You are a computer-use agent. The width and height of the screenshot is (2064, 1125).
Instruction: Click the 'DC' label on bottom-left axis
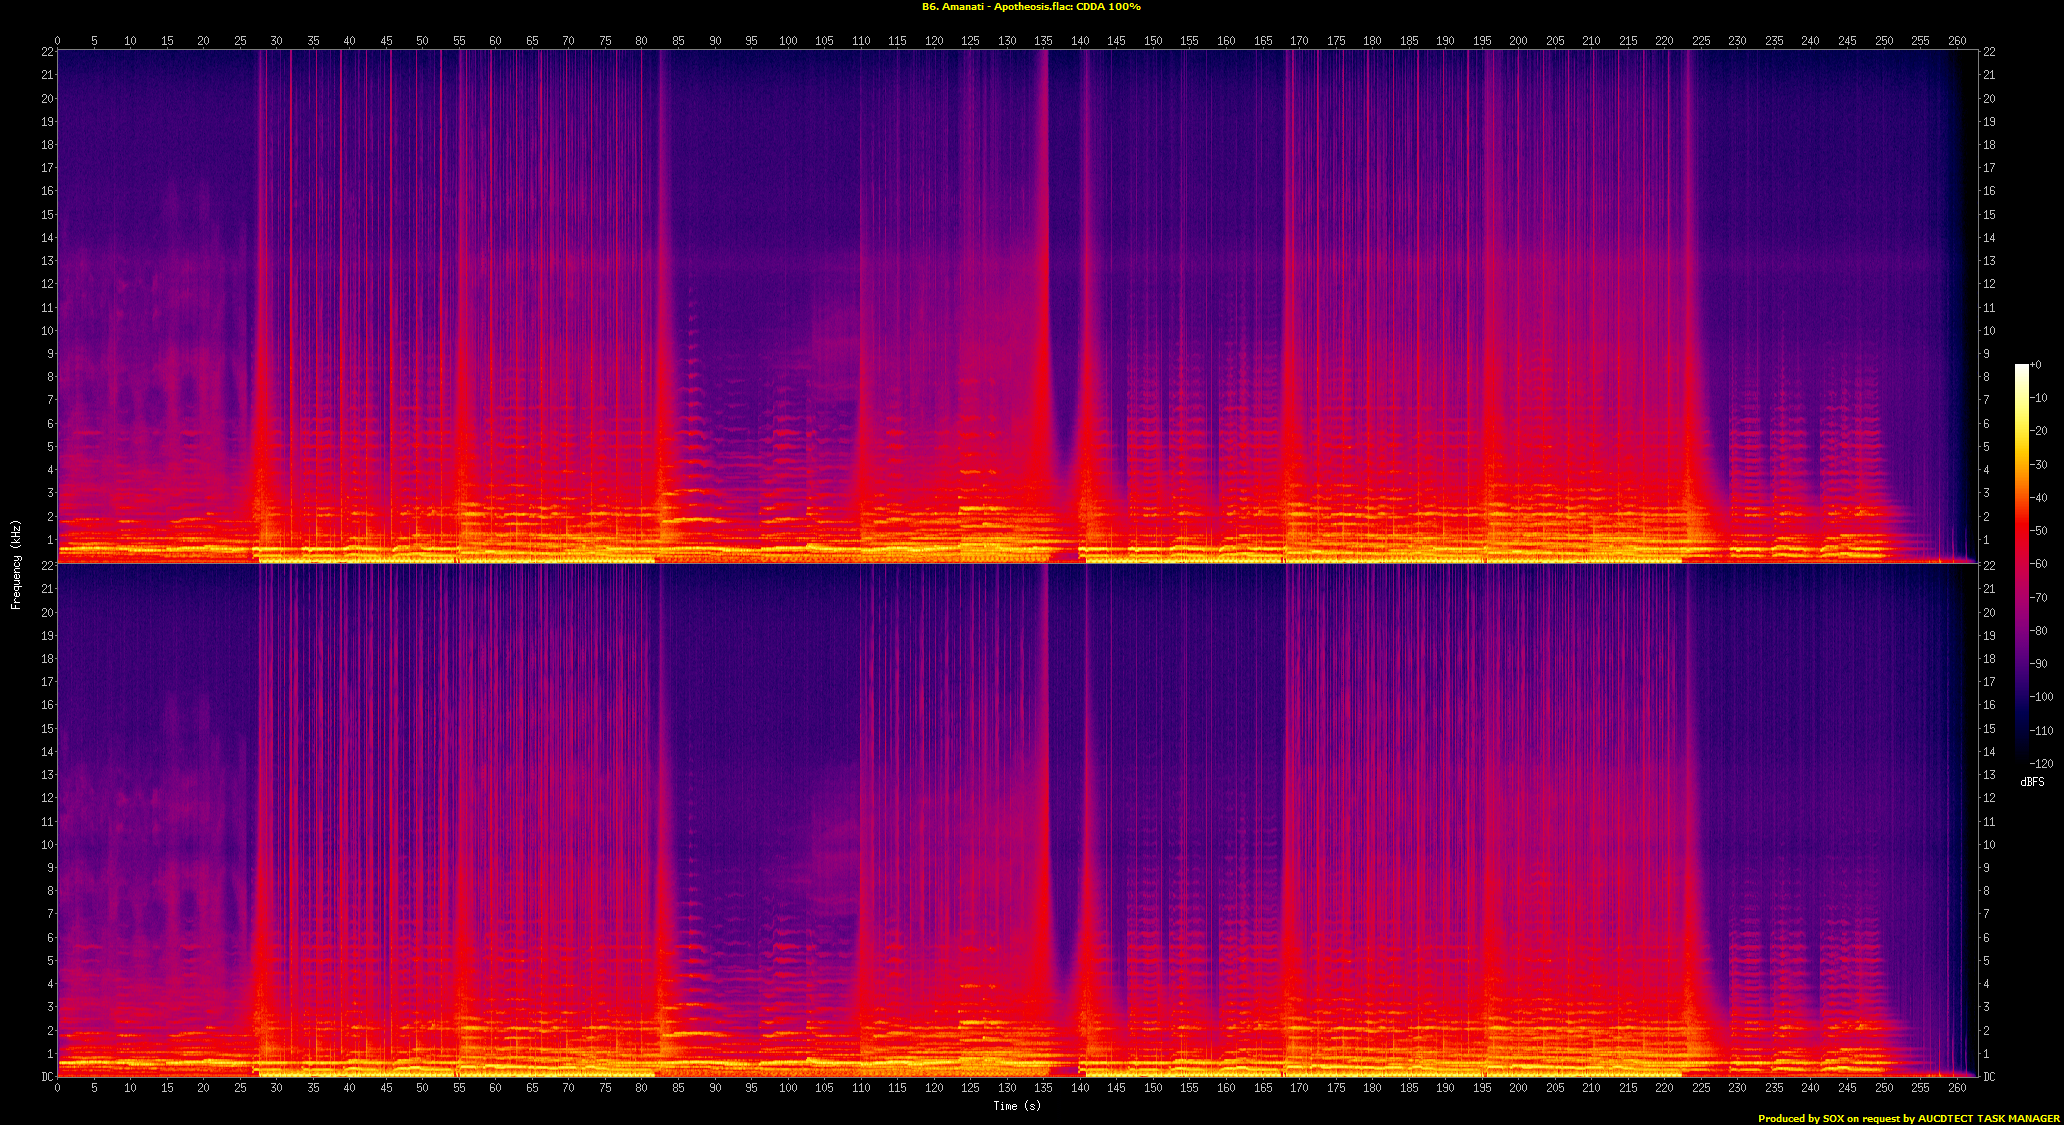pyautogui.click(x=47, y=1077)
